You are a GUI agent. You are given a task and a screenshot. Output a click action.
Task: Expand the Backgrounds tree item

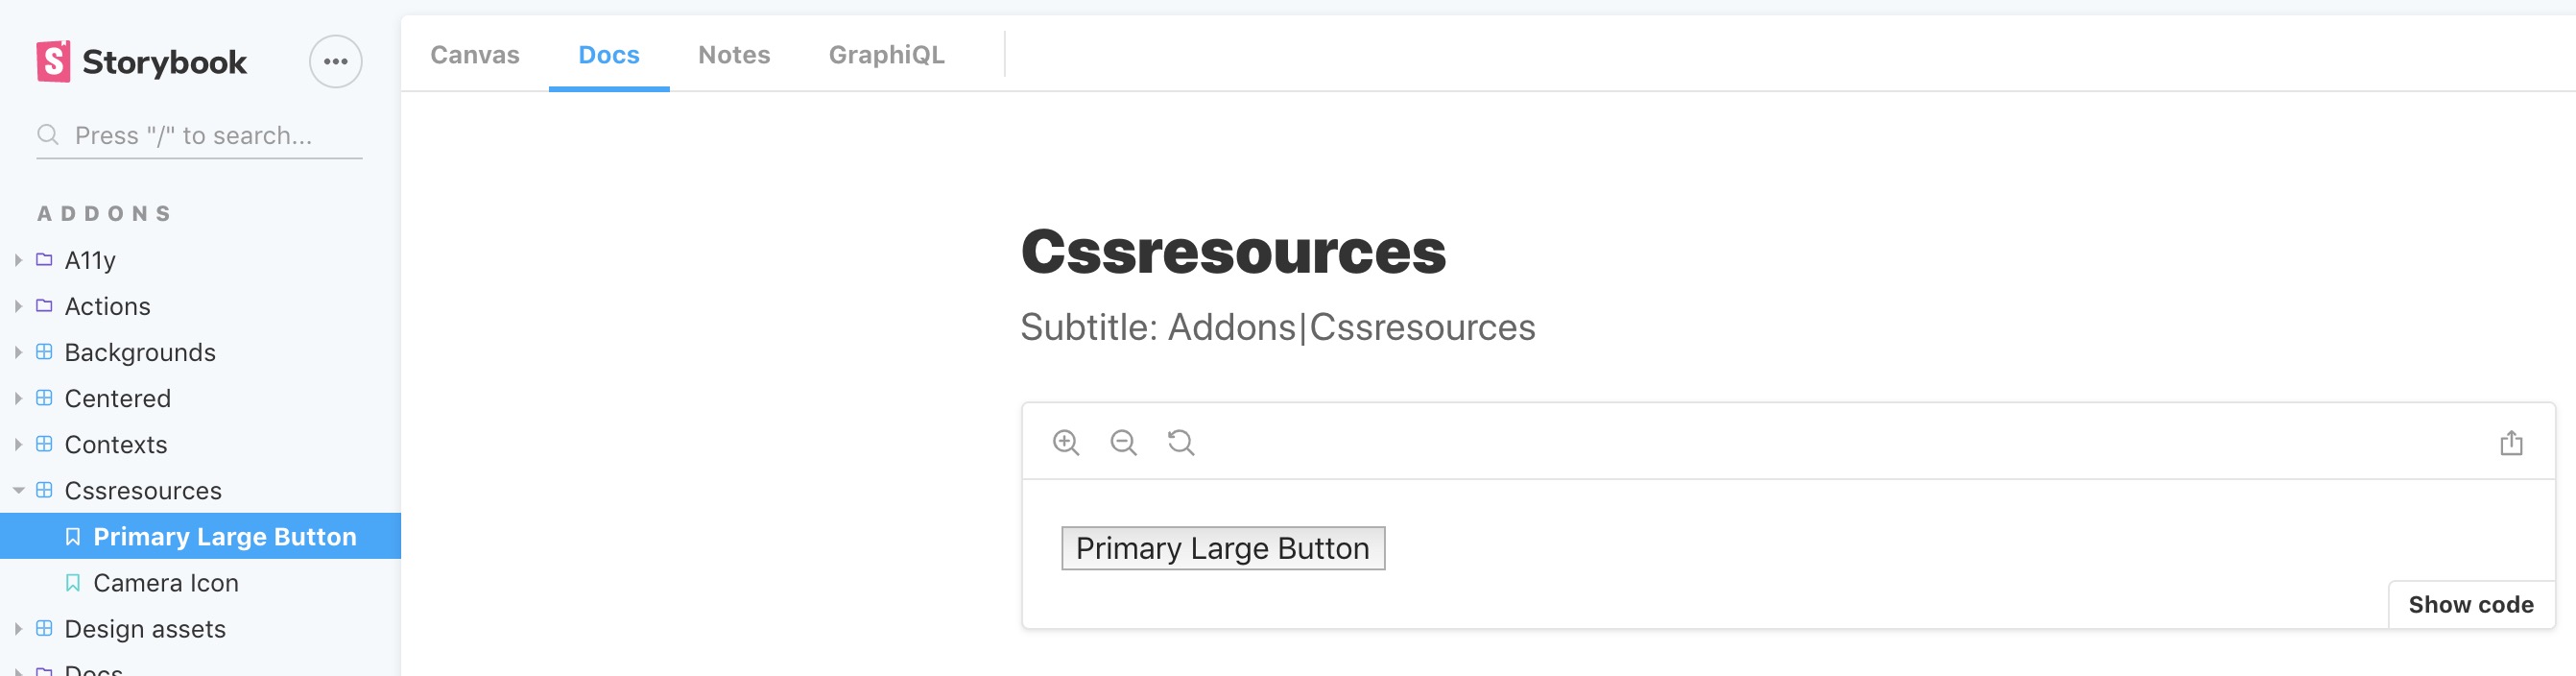(17, 352)
